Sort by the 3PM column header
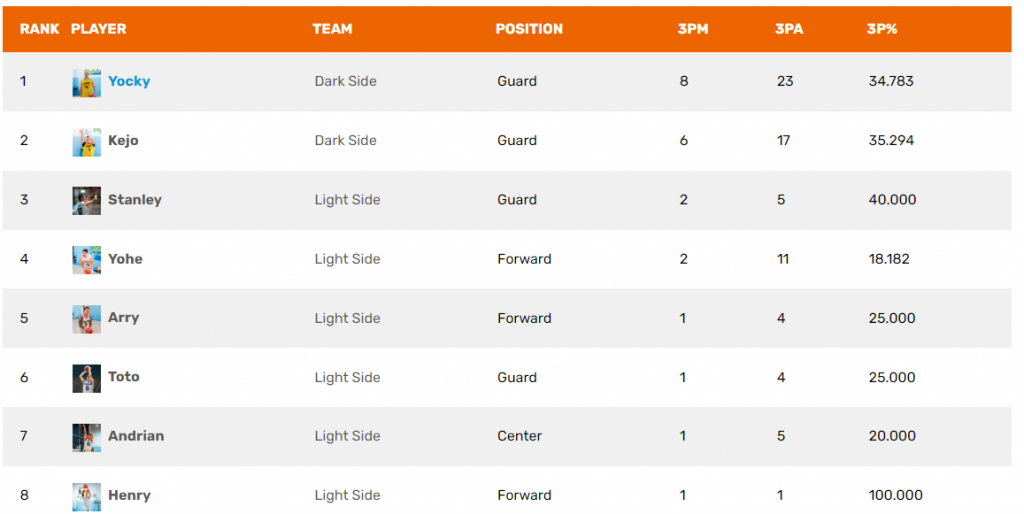1024x514 pixels. pos(692,29)
